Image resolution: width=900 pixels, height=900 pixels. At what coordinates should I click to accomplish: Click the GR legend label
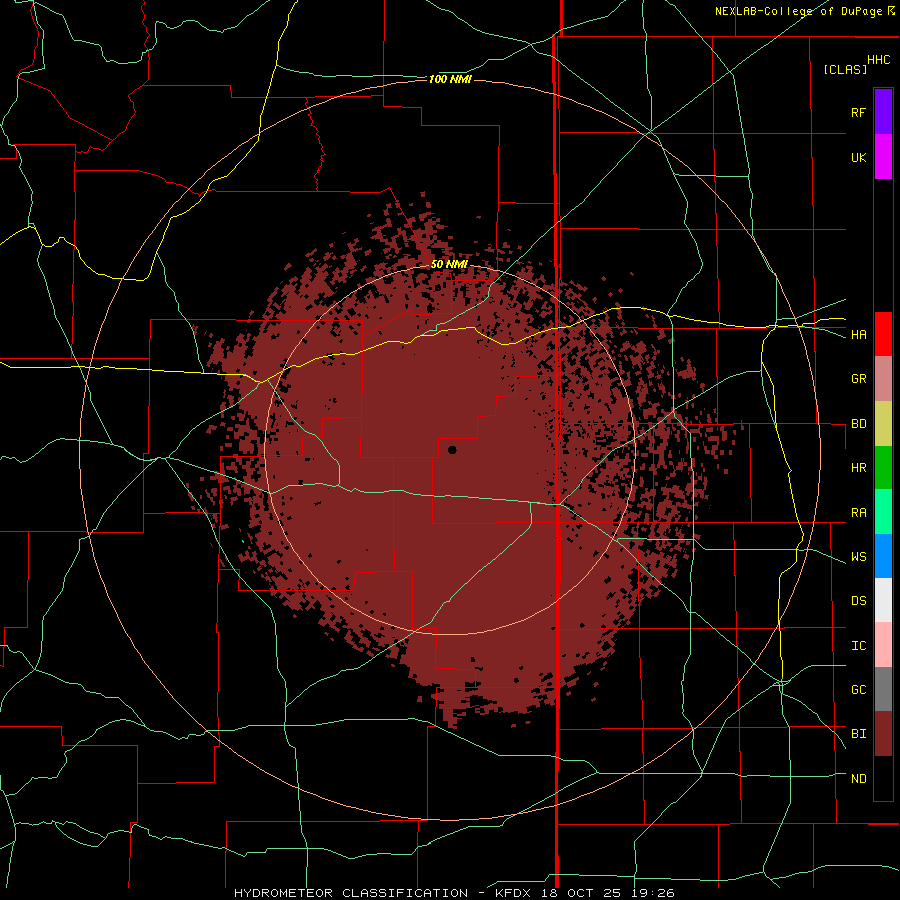[858, 379]
